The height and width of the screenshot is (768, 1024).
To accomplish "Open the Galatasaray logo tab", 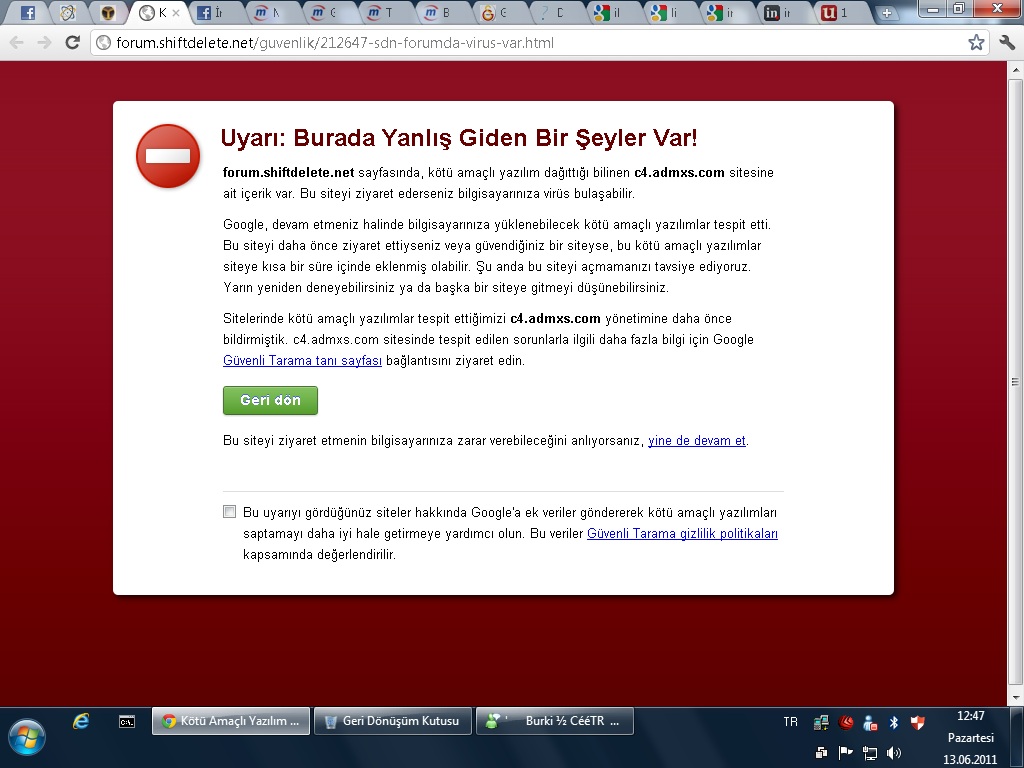I will click(498, 12).
